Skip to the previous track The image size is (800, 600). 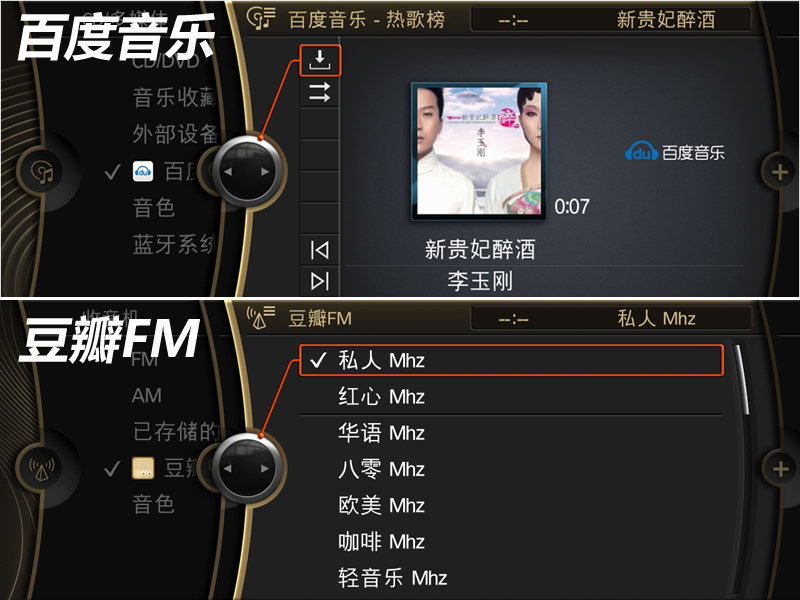pos(319,250)
